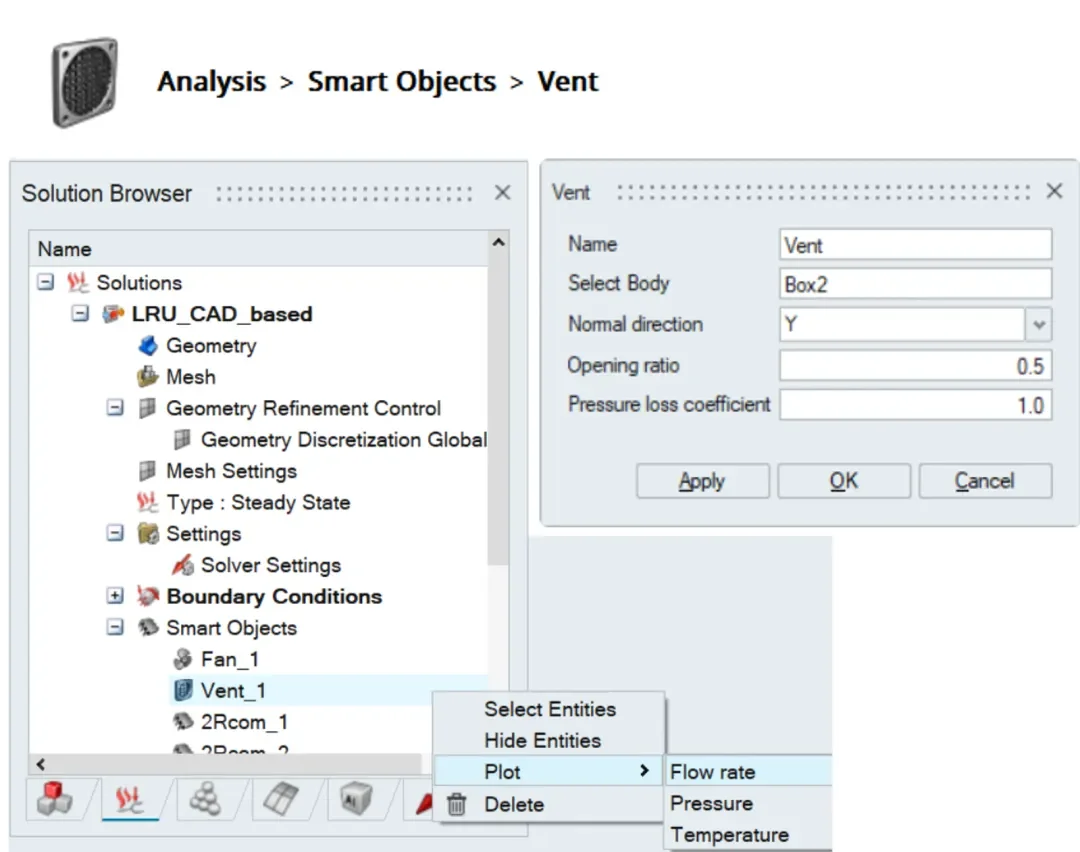Open the assembly cubes browser tab
1080x852 pixels.
[x=54, y=801]
